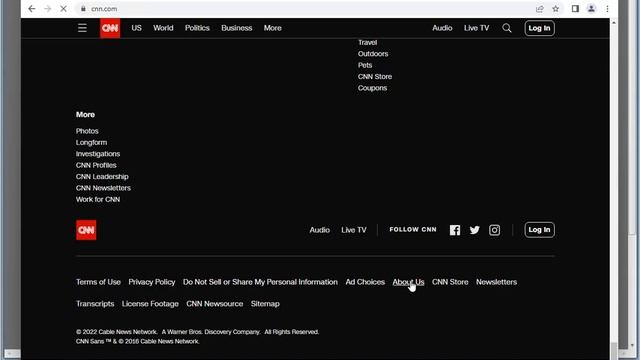
Task: Click the CNN logo in the footer
Action: (x=86, y=230)
